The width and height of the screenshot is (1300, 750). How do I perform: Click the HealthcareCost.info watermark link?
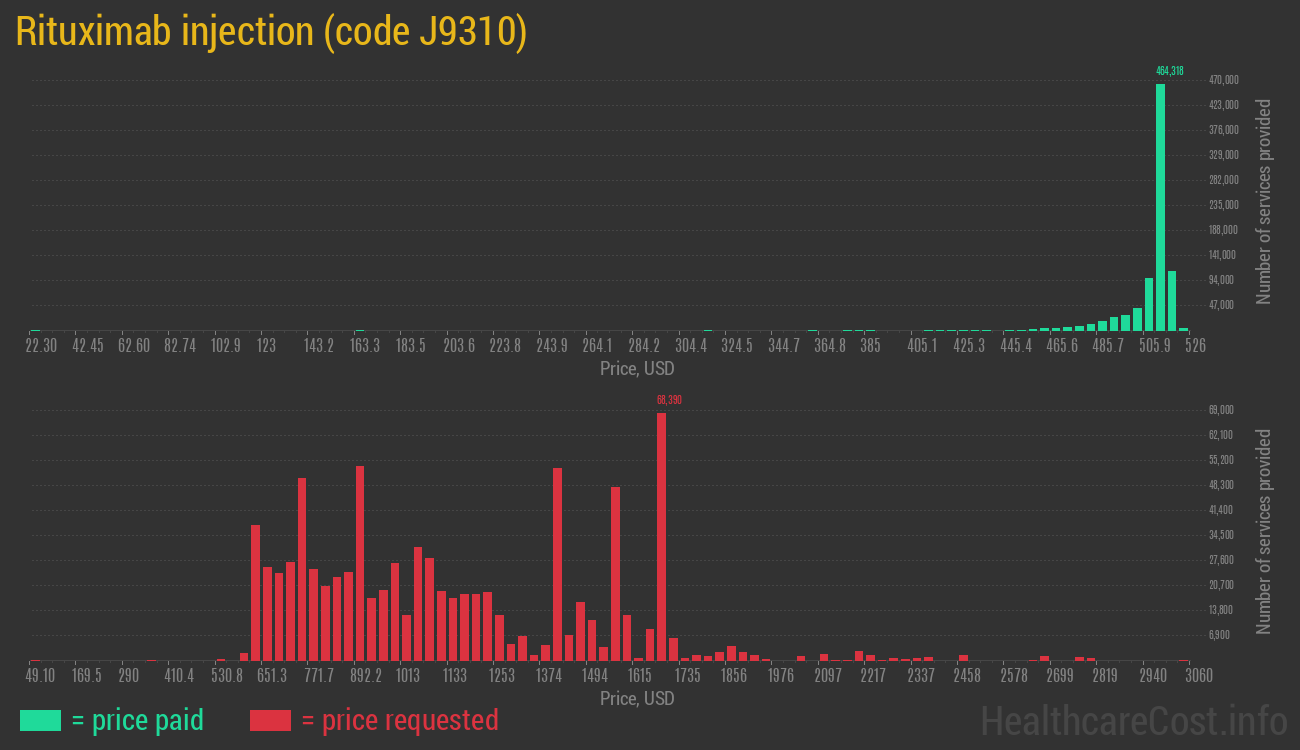pyautogui.click(x=1133, y=720)
